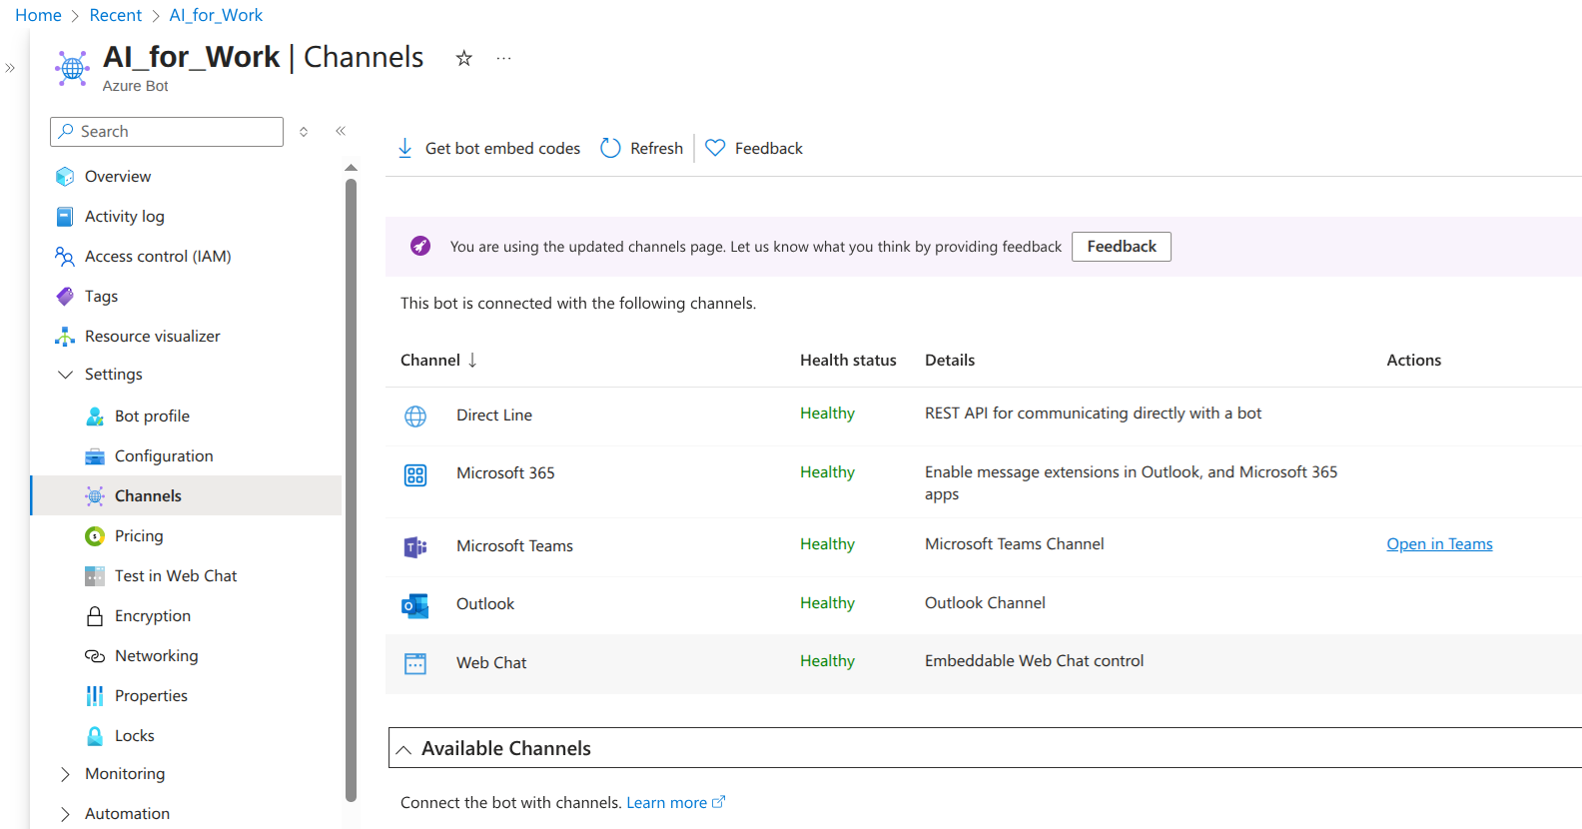Screen dimensions: 1582x829
Task: Click the Azure Bot resource icon
Action: (x=72, y=68)
